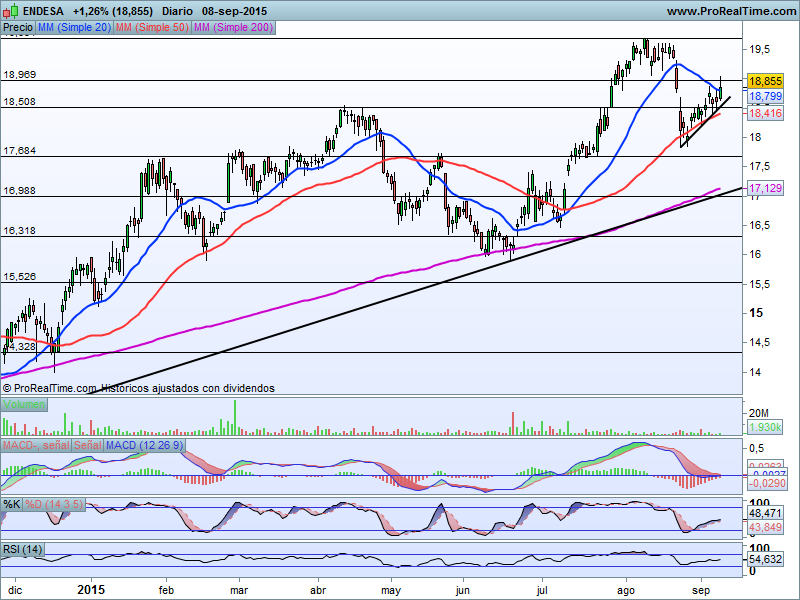Click the 1.930k volume value tag
This screenshot has height=600, width=800.
pos(765,427)
